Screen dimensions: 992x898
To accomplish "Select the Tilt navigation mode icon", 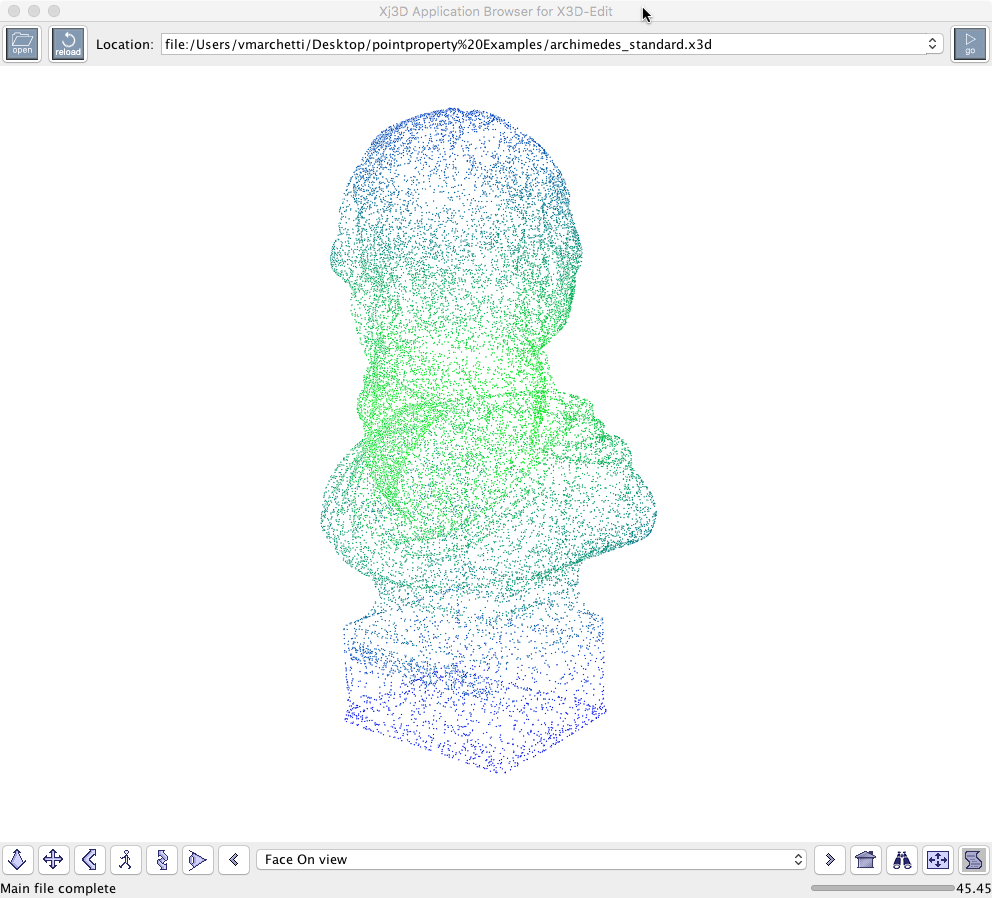I will point(90,859).
